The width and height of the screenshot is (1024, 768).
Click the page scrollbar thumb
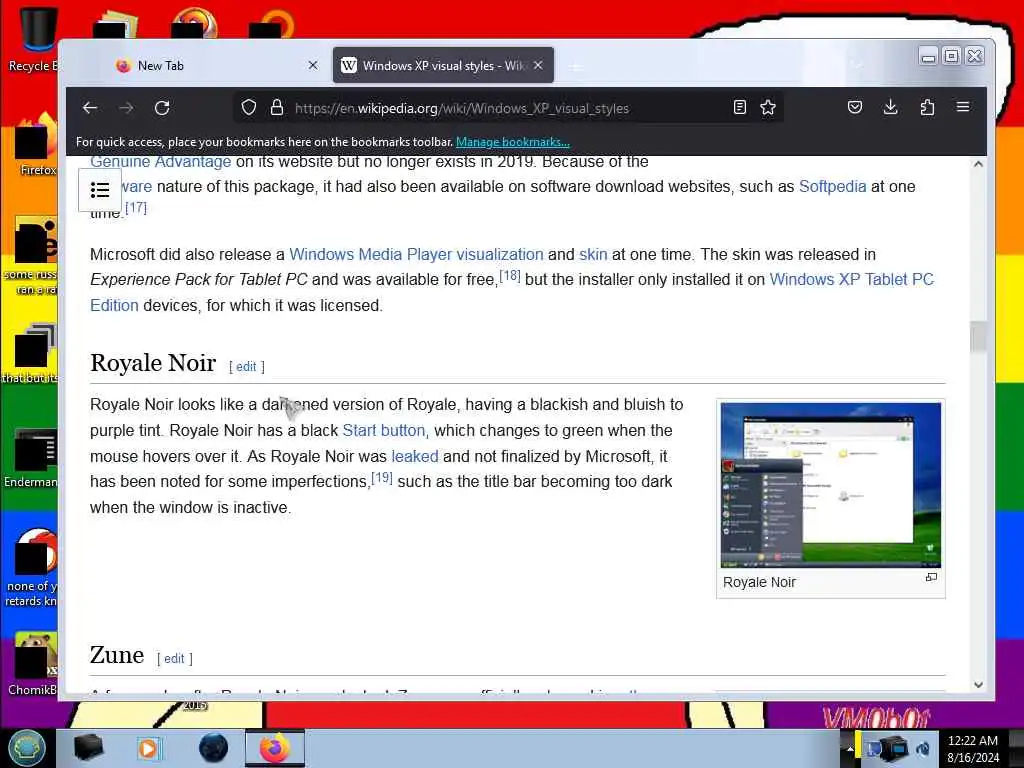[x=978, y=337]
